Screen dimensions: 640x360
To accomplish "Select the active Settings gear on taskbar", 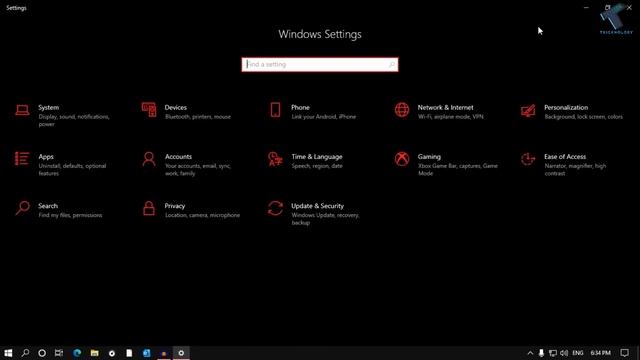I will point(181,353).
